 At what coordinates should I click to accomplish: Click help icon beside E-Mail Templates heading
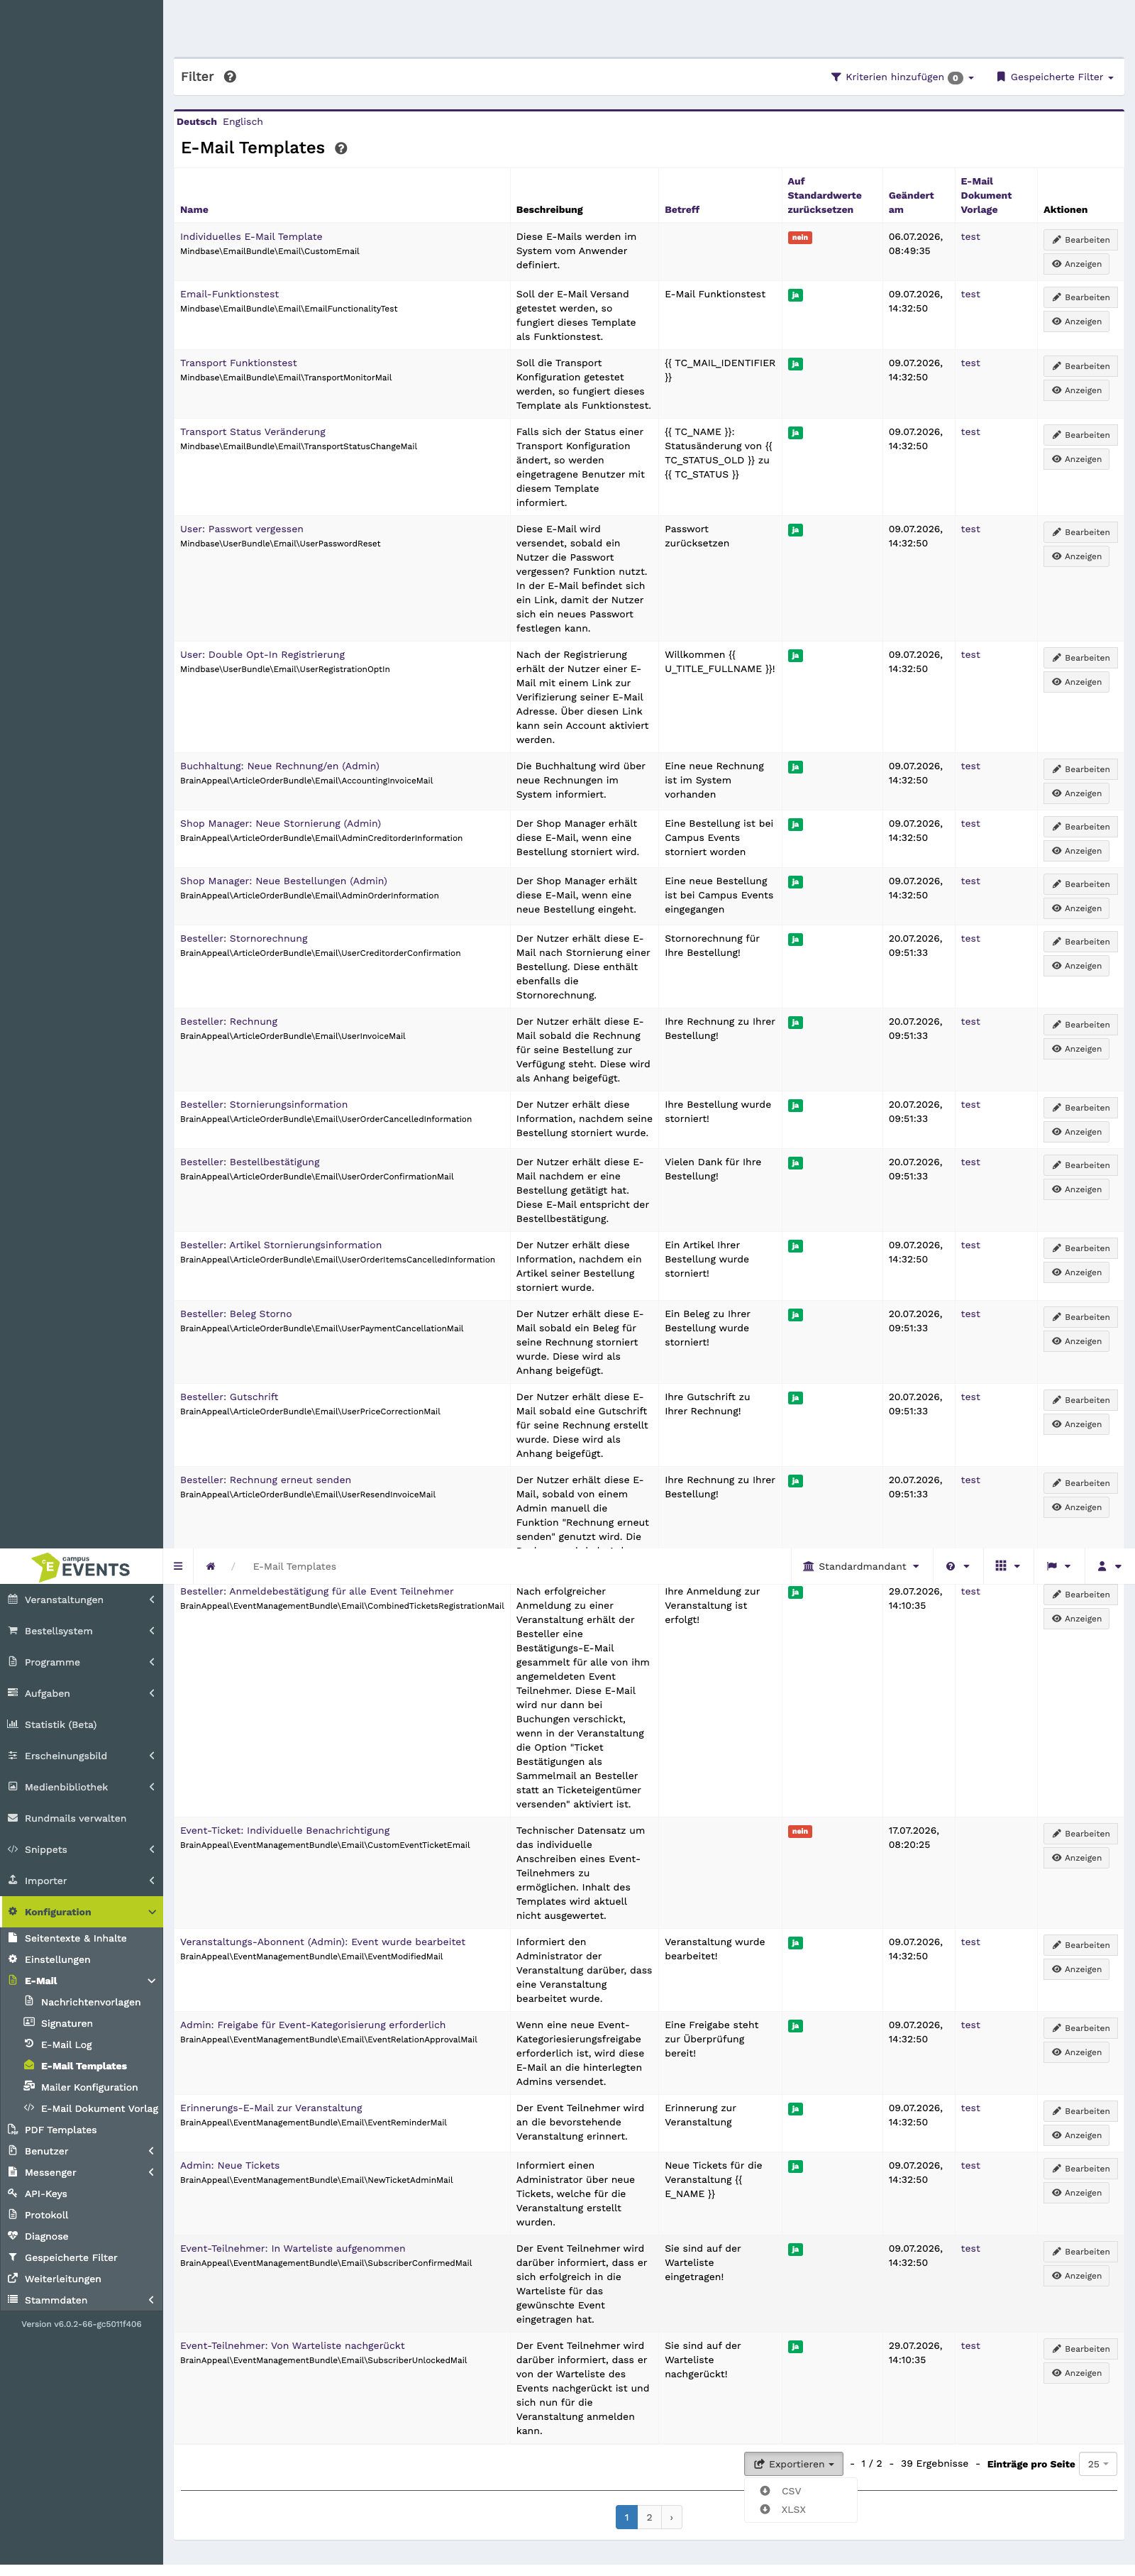[341, 149]
